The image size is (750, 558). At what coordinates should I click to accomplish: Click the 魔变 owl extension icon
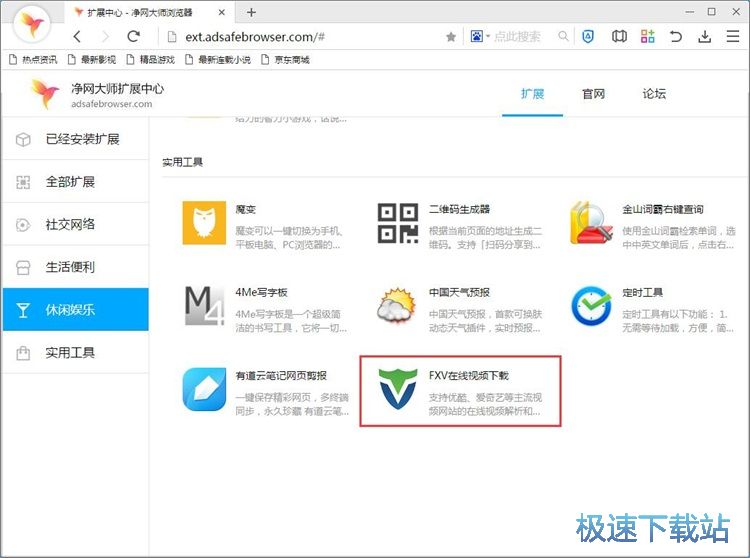point(204,223)
